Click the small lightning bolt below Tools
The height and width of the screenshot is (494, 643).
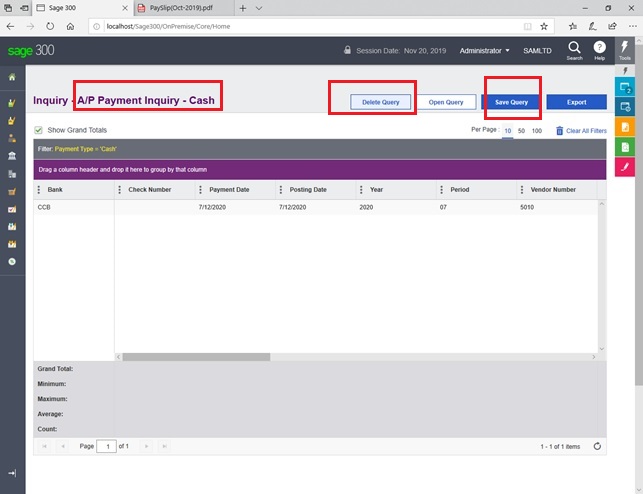[625, 71]
